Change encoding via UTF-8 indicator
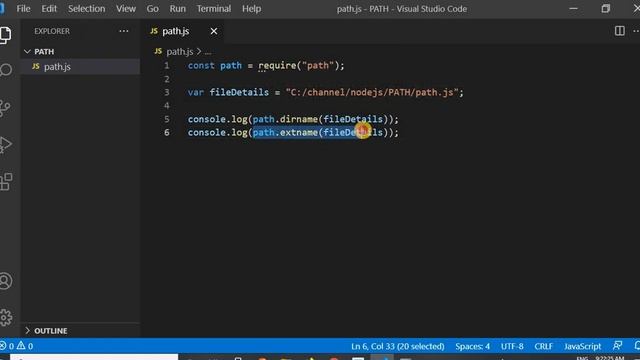The height and width of the screenshot is (360, 640). (x=512, y=346)
